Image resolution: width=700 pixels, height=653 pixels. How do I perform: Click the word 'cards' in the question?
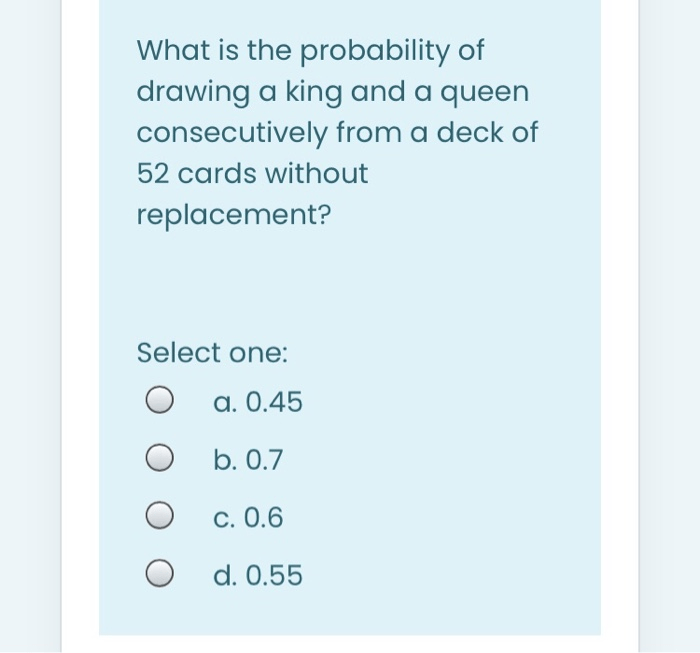coord(217,173)
